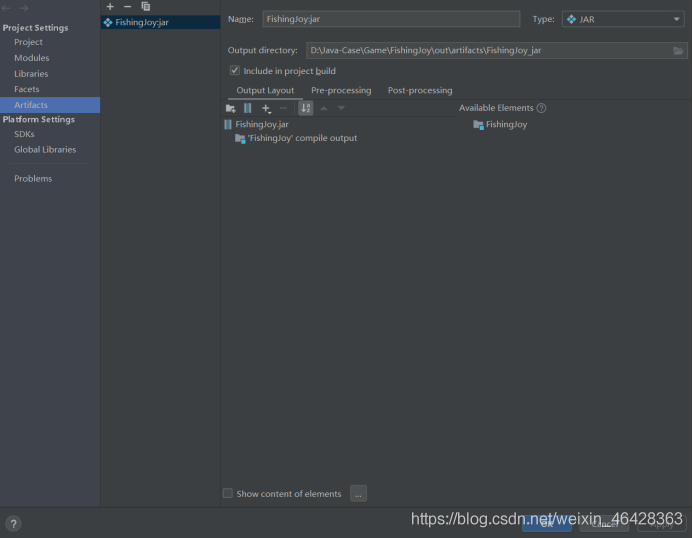
Task: Open Modules settings page
Action: [31, 58]
